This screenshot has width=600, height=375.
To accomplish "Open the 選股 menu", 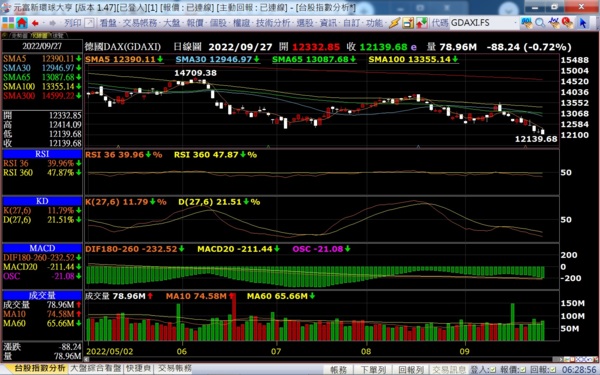I will tap(305, 23).
